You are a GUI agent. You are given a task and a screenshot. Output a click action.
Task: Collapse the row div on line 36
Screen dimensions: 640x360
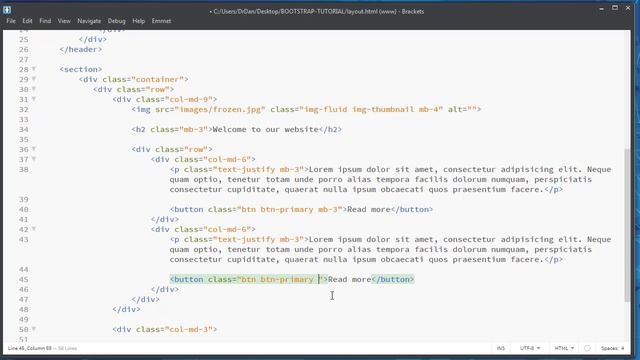click(34, 149)
